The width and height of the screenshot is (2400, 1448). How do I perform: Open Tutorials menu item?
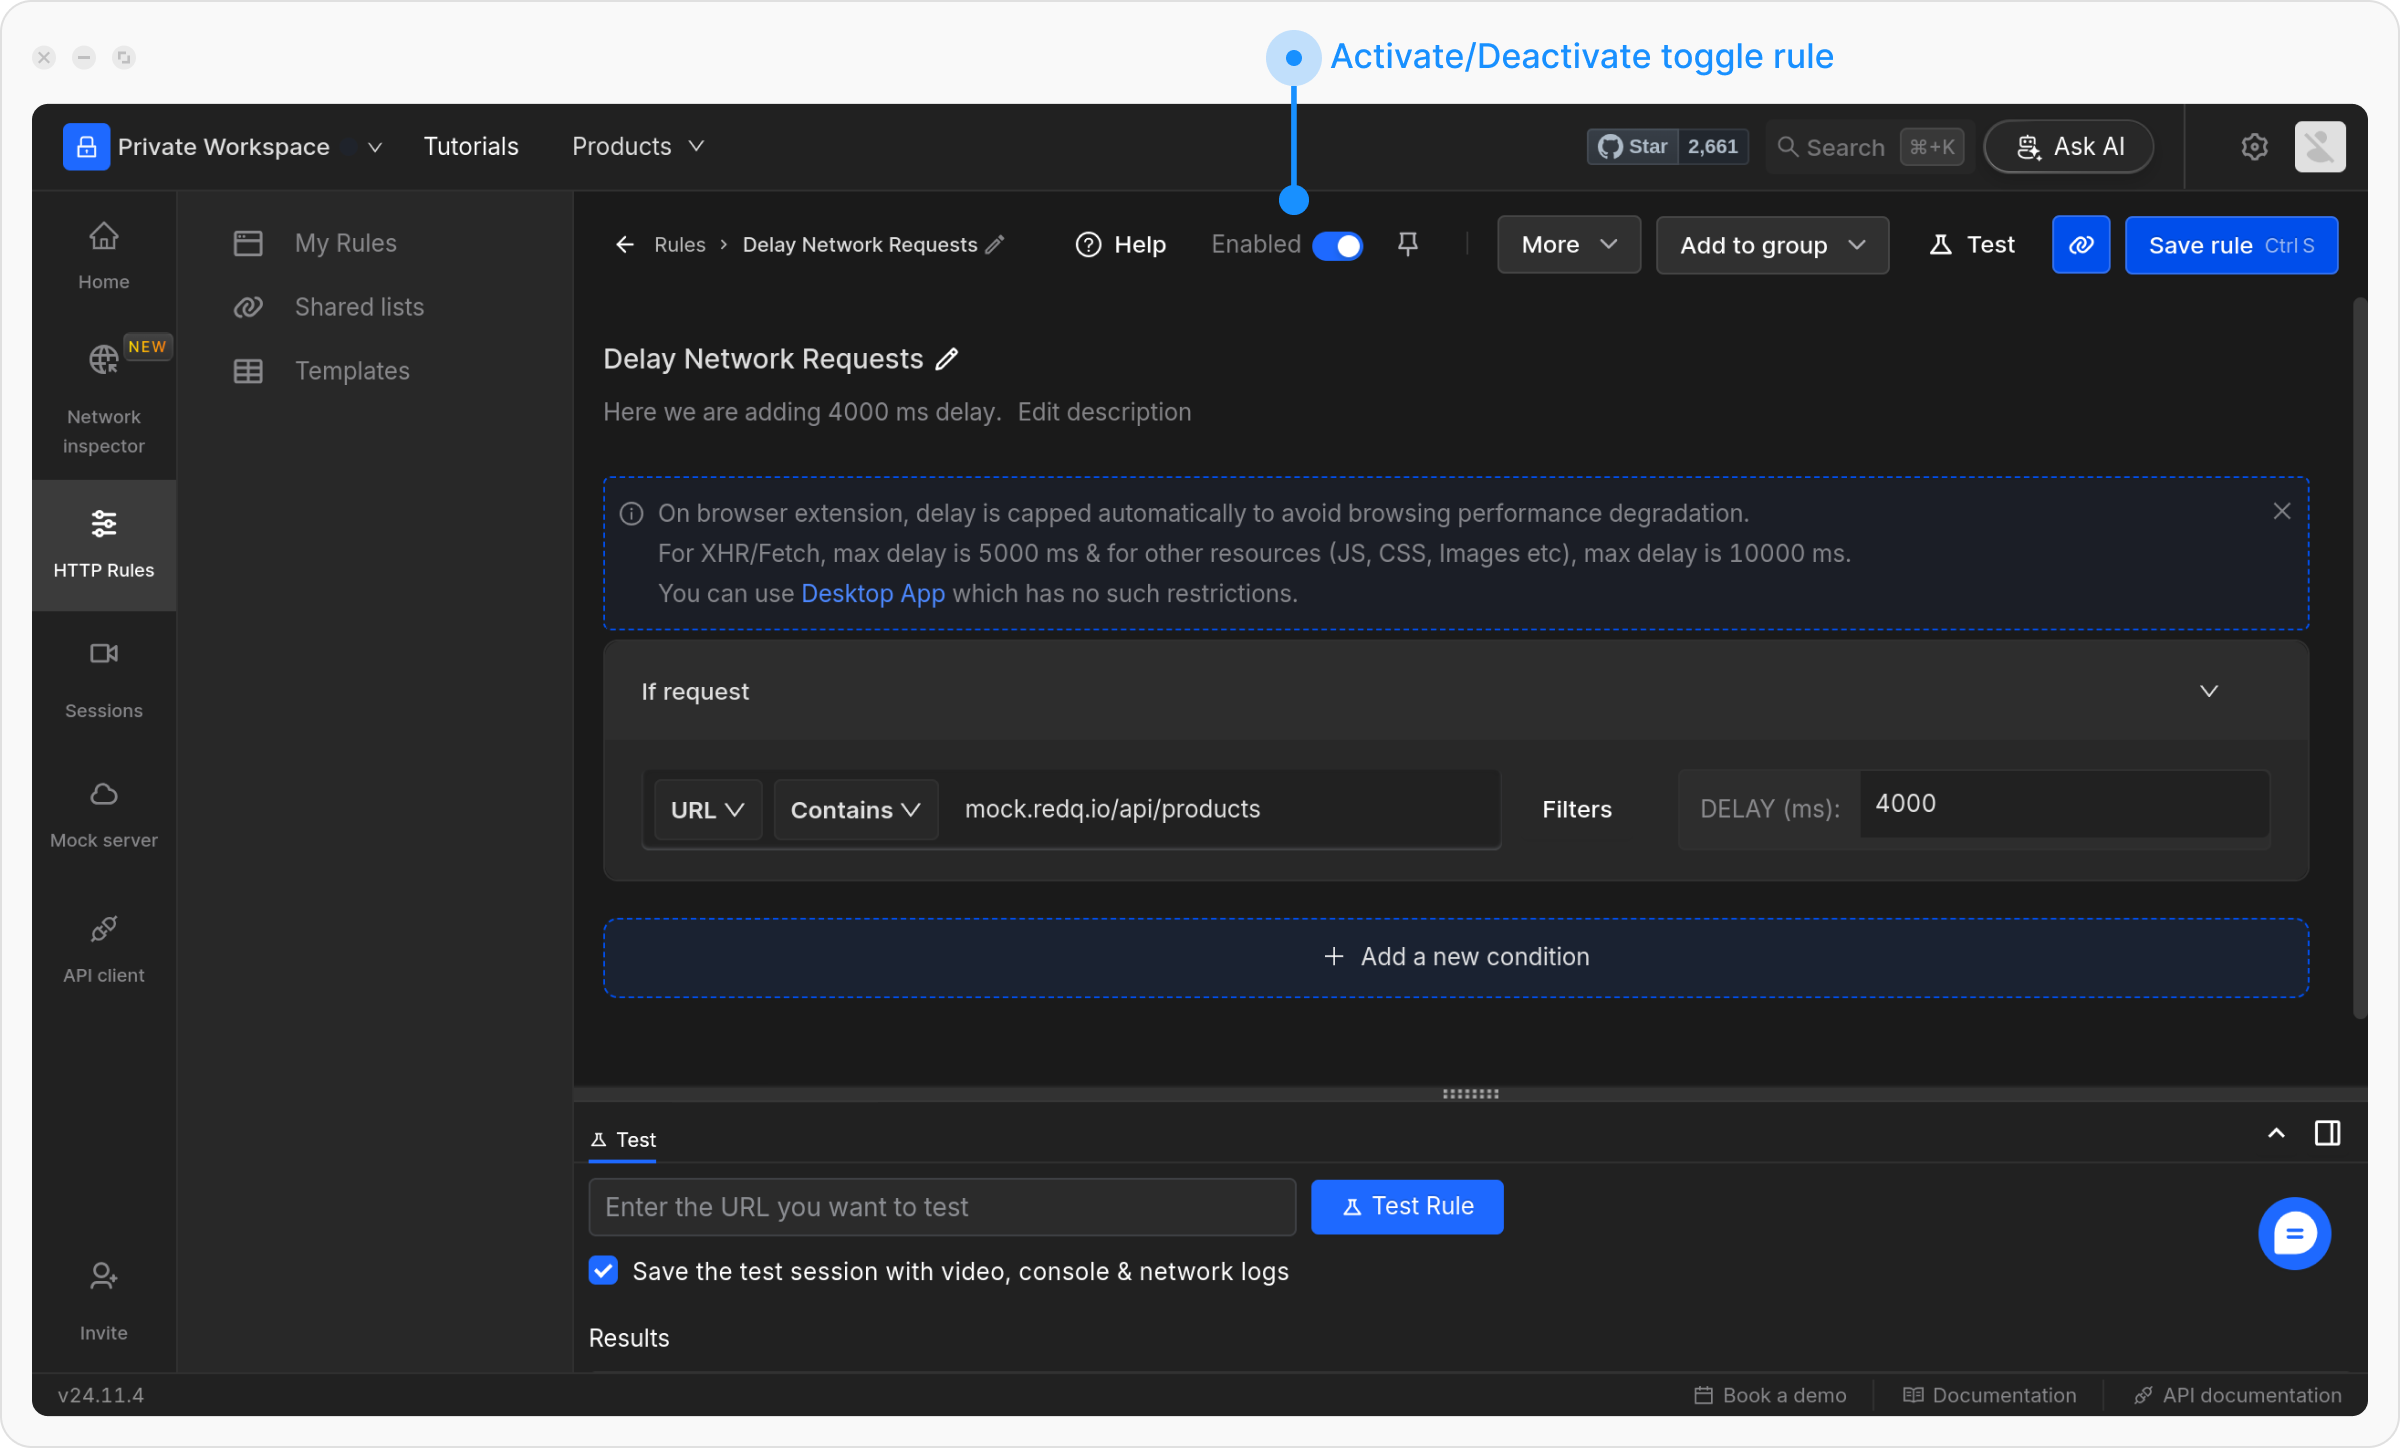(471, 147)
